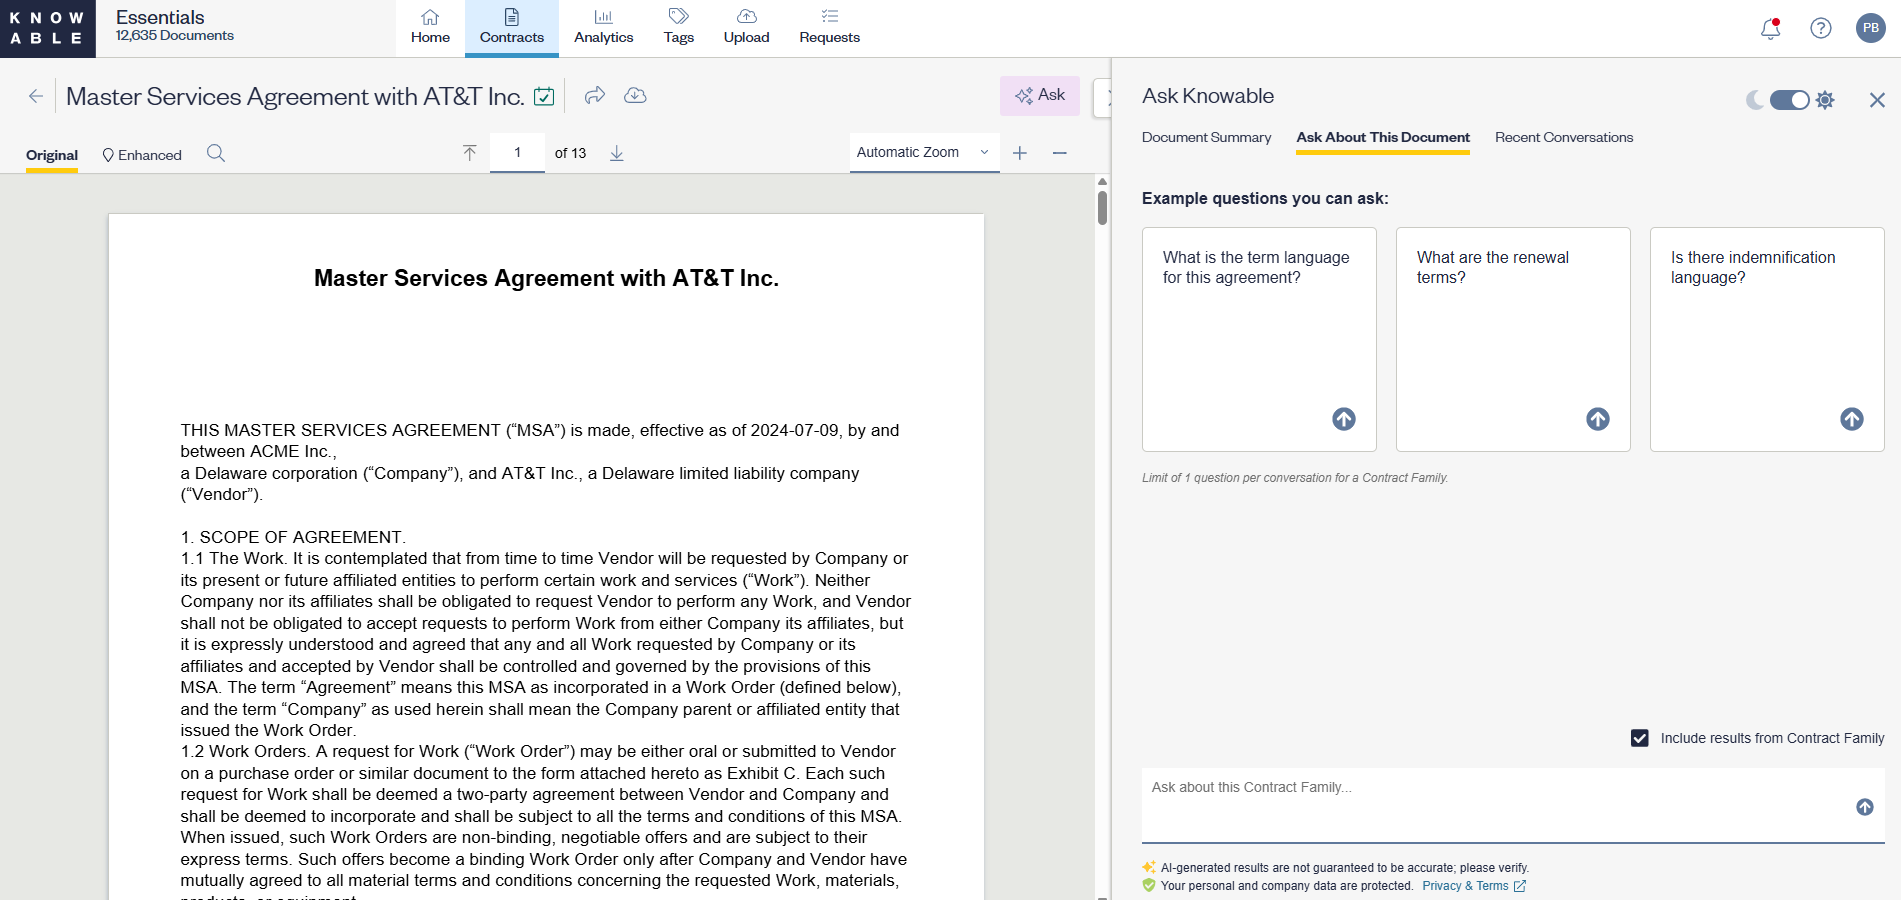The height and width of the screenshot is (900, 1901).
Task: Open the Analytics section
Action: click(604, 28)
